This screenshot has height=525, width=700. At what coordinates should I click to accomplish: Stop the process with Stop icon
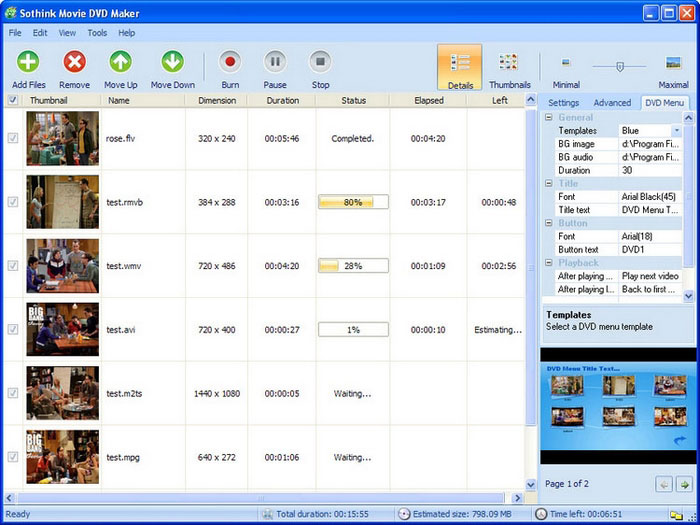(x=320, y=62)
